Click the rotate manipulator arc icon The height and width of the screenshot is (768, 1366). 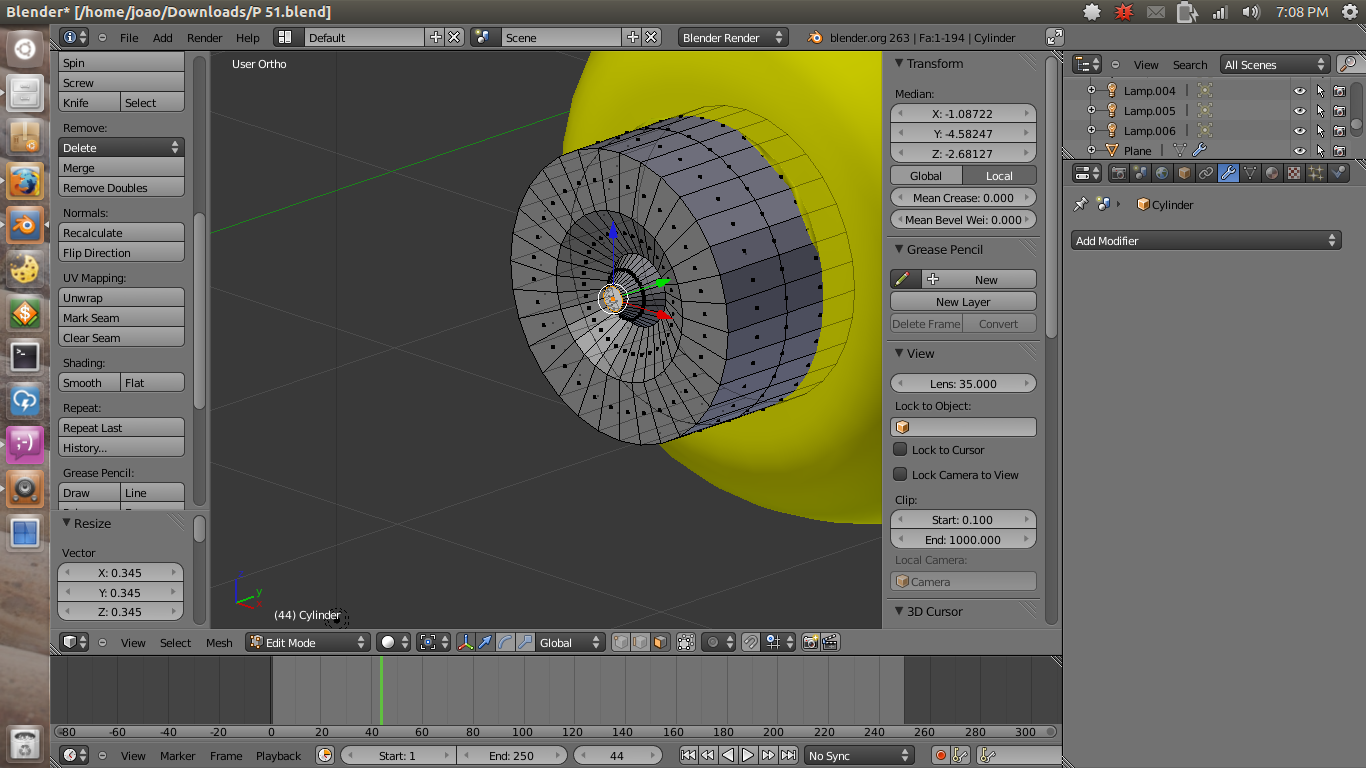506,643
